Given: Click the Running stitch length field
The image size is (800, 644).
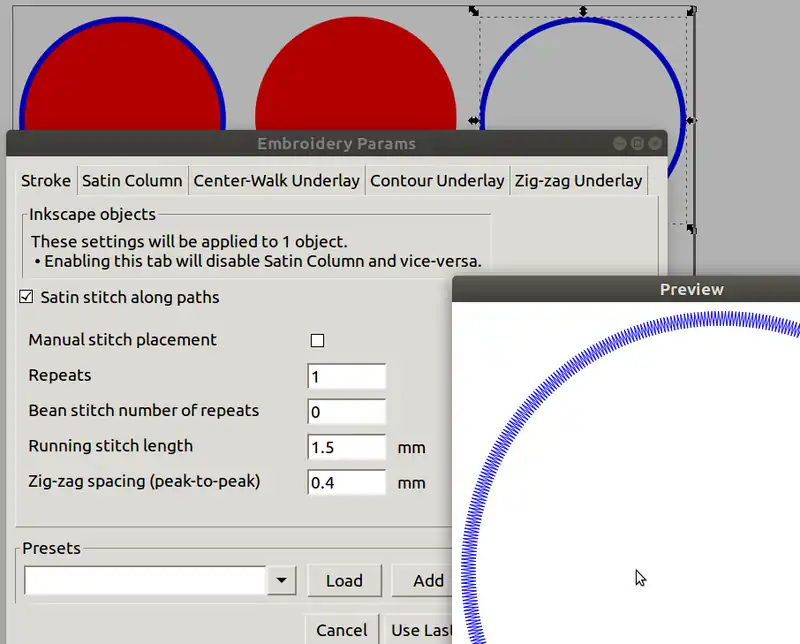Looking at the screenshot, I should coord(346,447).
